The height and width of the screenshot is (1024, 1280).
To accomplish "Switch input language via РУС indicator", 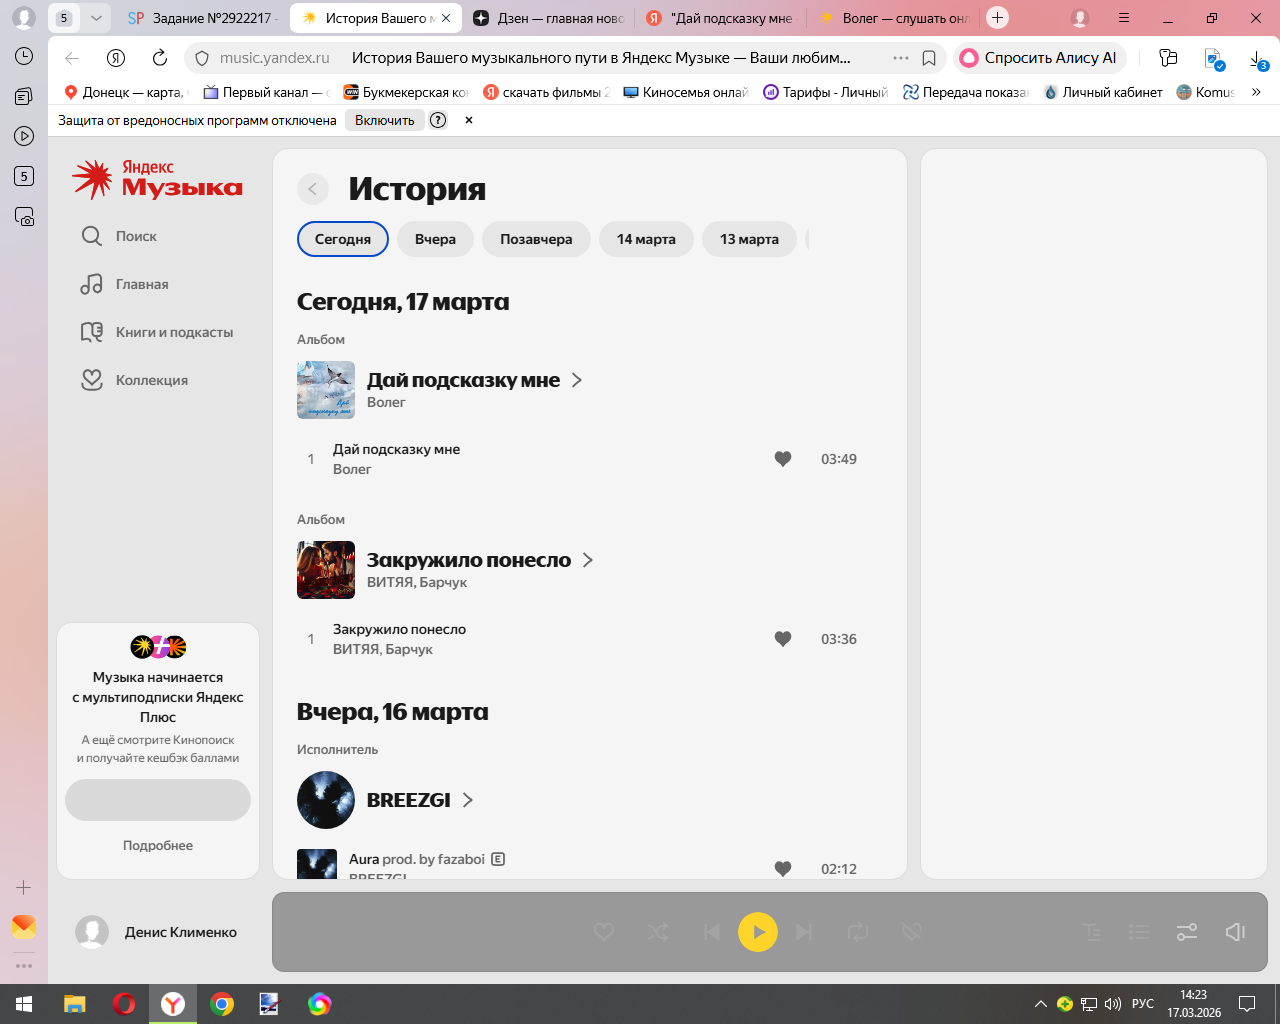I will tap(1143, 1004).
